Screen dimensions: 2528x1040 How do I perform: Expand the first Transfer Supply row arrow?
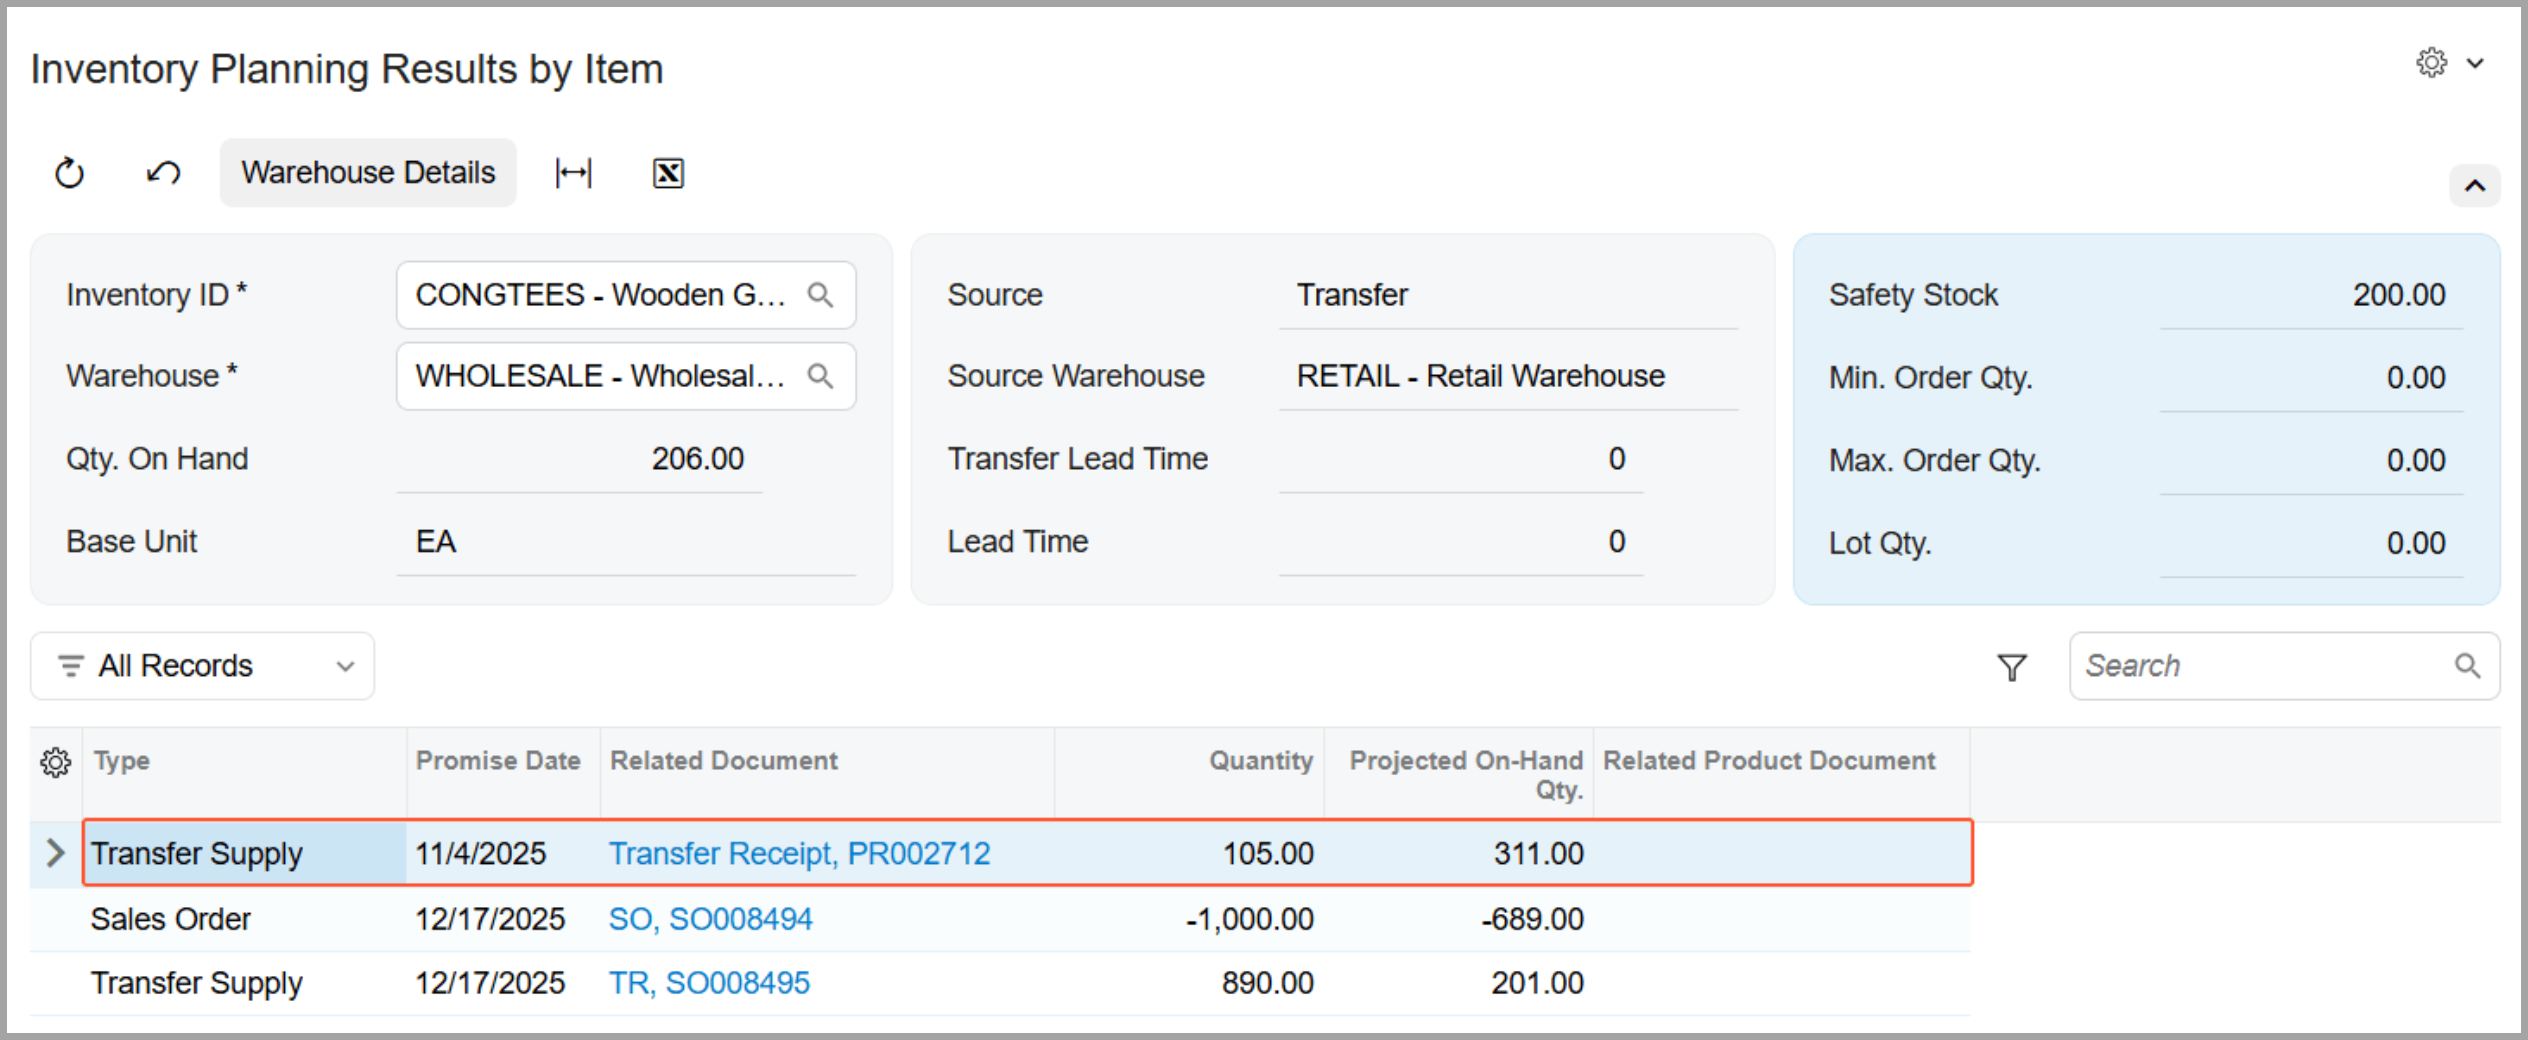coord(56,853)
